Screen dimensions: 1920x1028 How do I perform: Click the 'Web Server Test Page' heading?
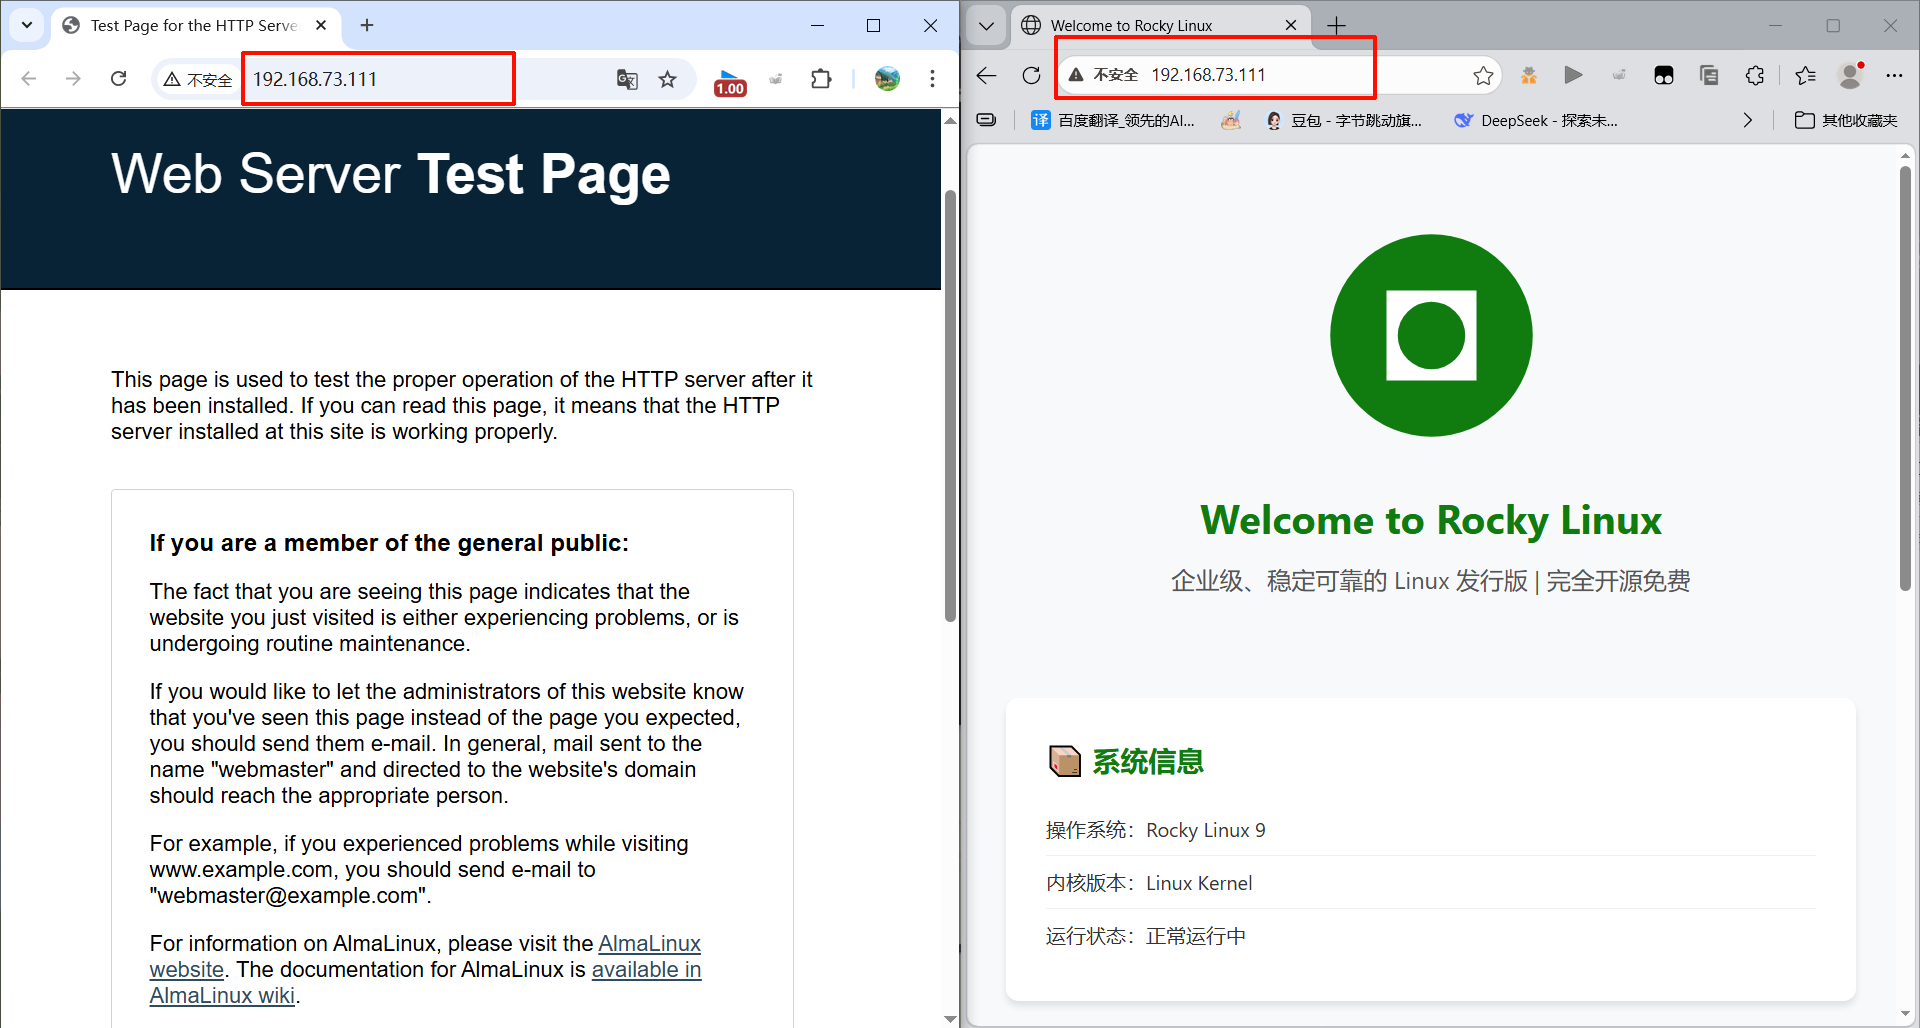(x=391, y=174)
